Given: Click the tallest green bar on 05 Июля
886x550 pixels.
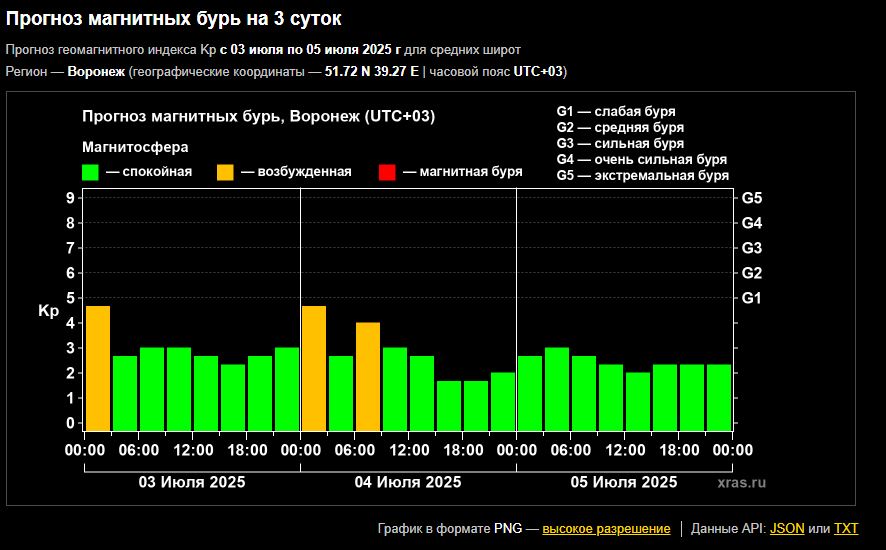Looking at the screenshot, I should [557, 389].
